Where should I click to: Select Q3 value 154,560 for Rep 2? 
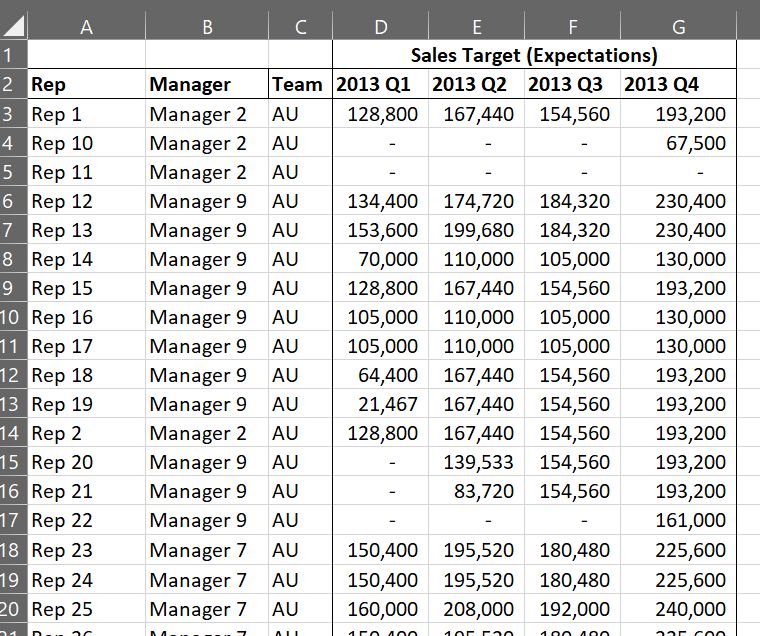point(572,433)
